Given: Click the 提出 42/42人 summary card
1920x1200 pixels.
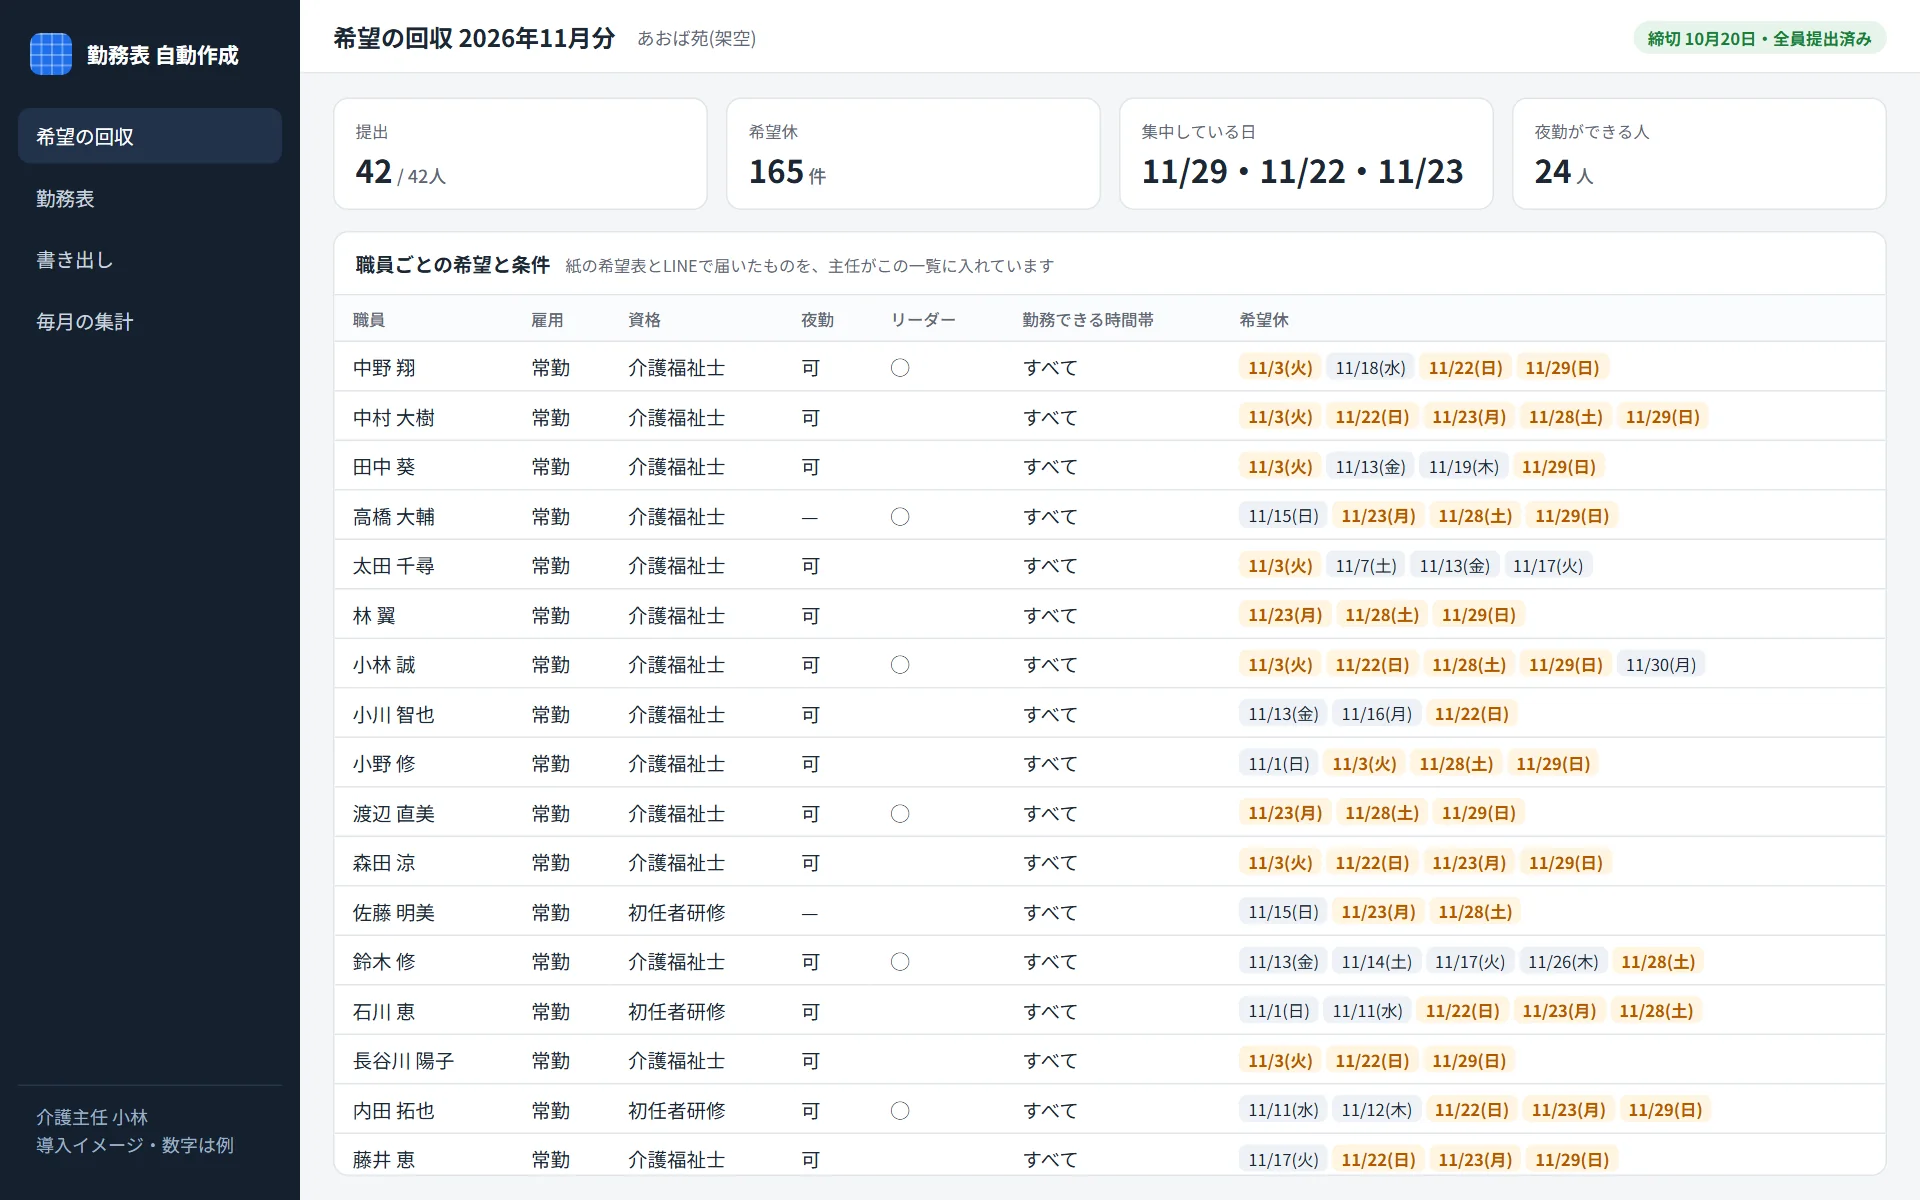Looking at the screenshot, I should click(520, 153).
